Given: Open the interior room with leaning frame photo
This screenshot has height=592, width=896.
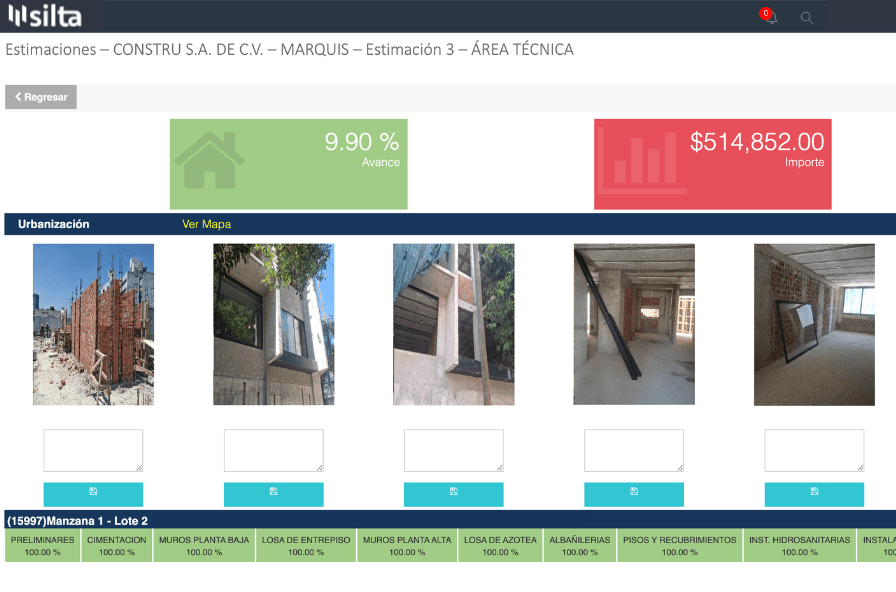Looking at the screenshot, I should pos(814,325).
